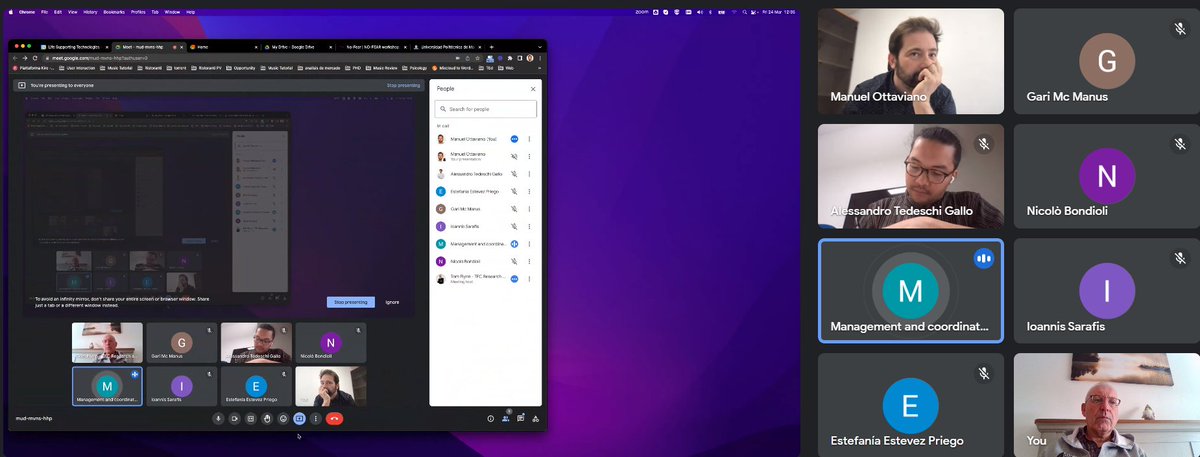Open options menu for Estefania Estevez Priego
The width and height of the screenshot is (1200, 457).
529,191
